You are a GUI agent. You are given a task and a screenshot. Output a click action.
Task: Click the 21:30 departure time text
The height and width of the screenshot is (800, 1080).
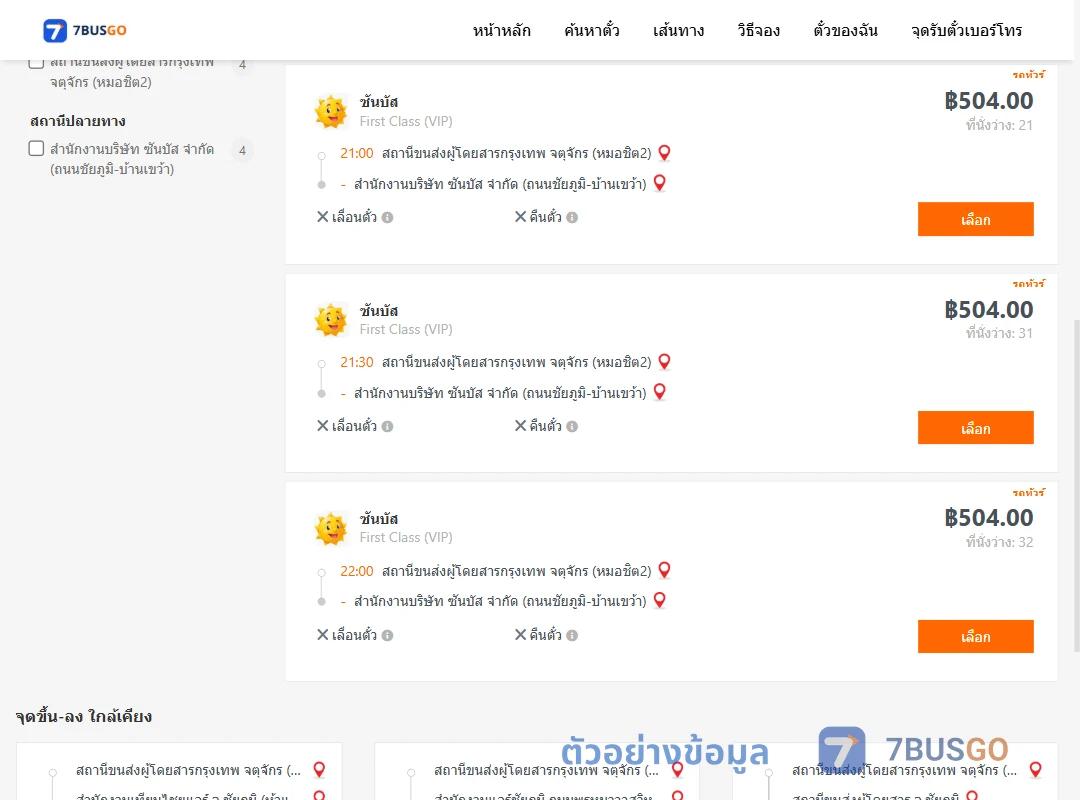[x=357, y=362]
